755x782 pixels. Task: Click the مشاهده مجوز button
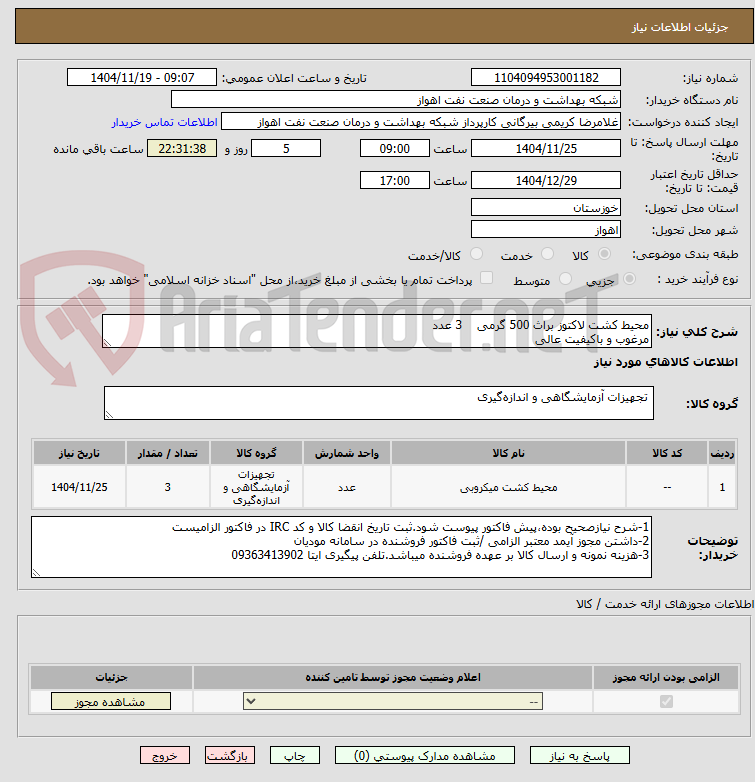point(111,701)
